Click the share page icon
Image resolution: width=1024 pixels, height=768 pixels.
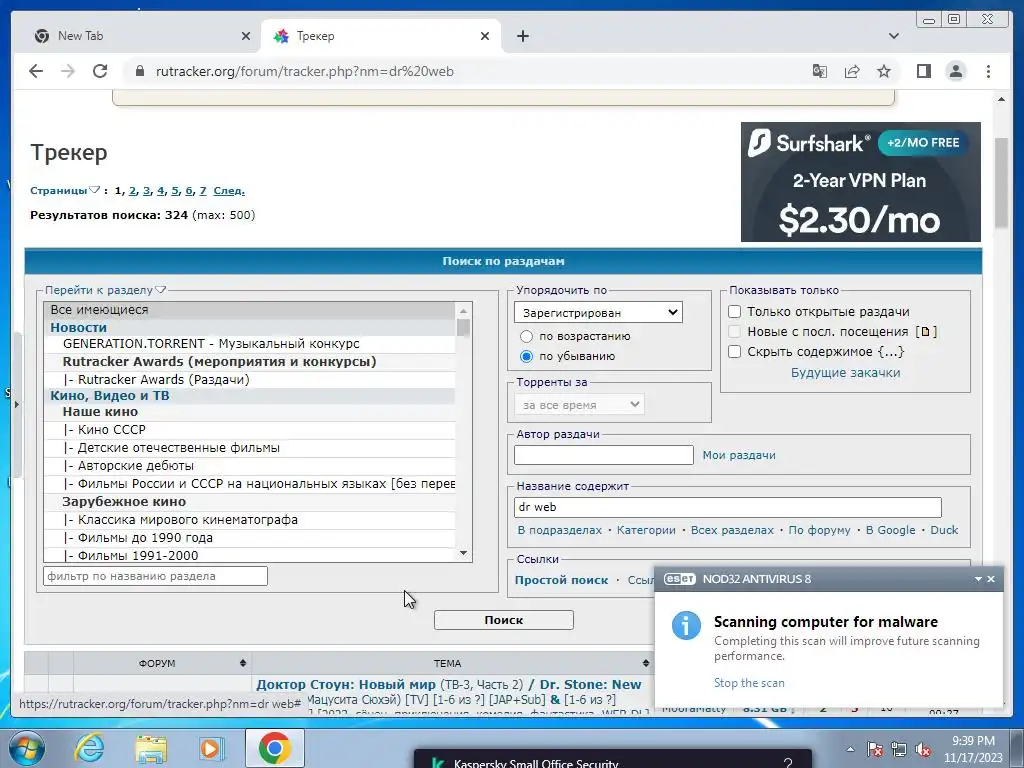[852, 71]
